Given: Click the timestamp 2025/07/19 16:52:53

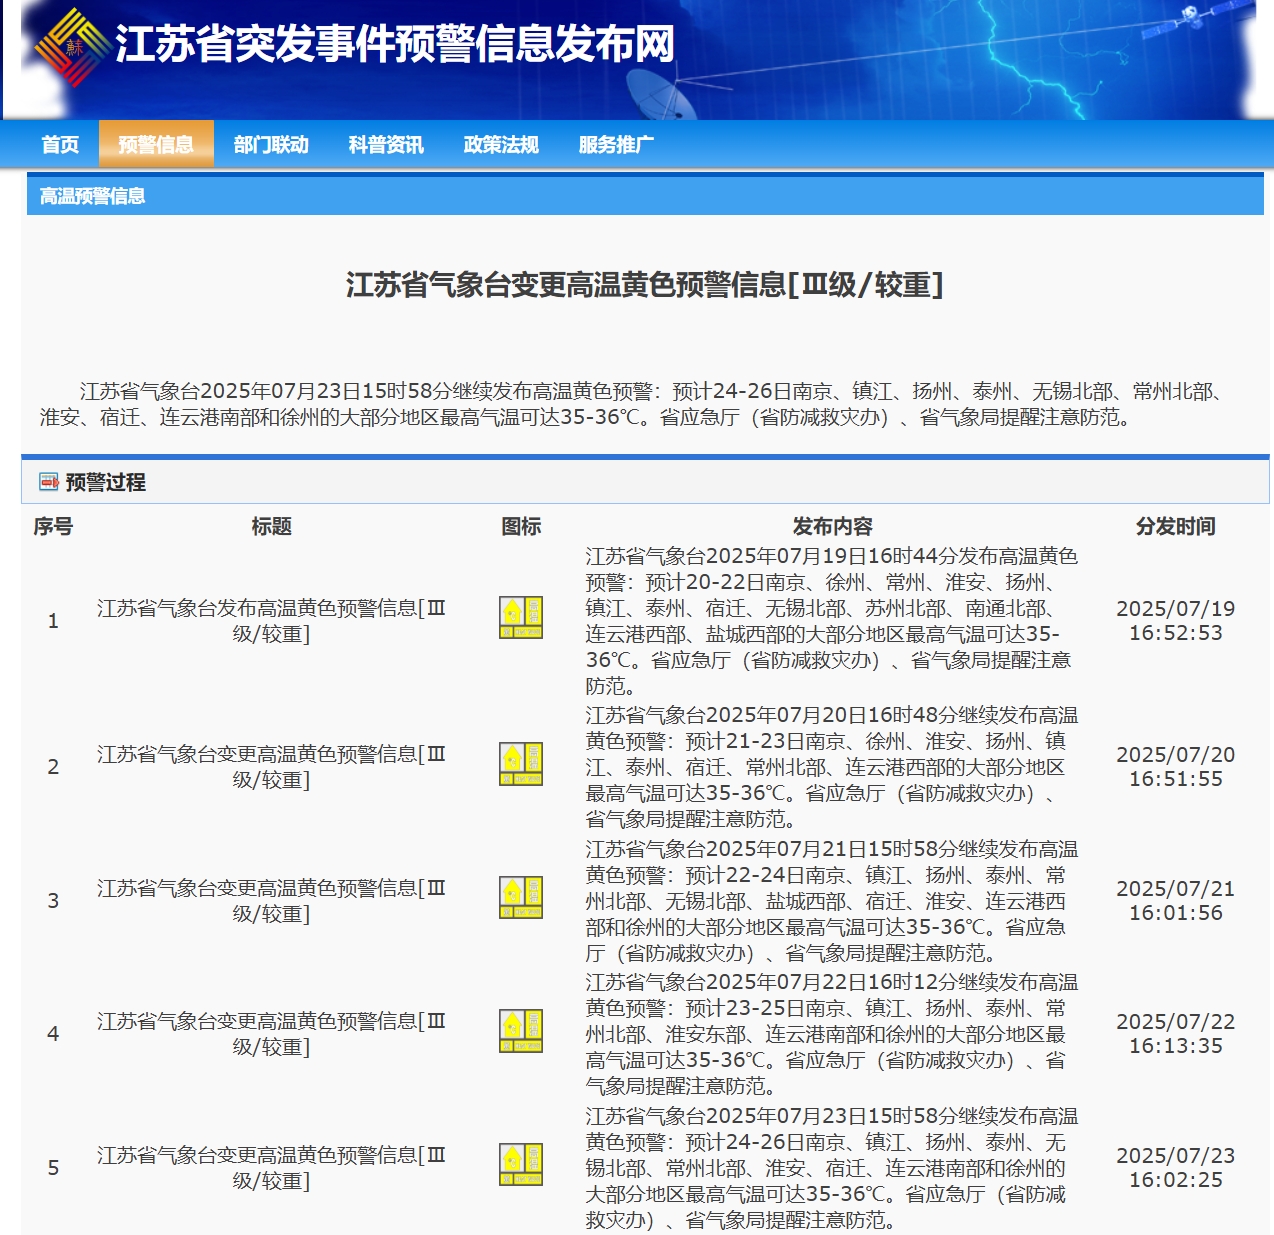Looking at the screenshot, I should point(1176,621).
